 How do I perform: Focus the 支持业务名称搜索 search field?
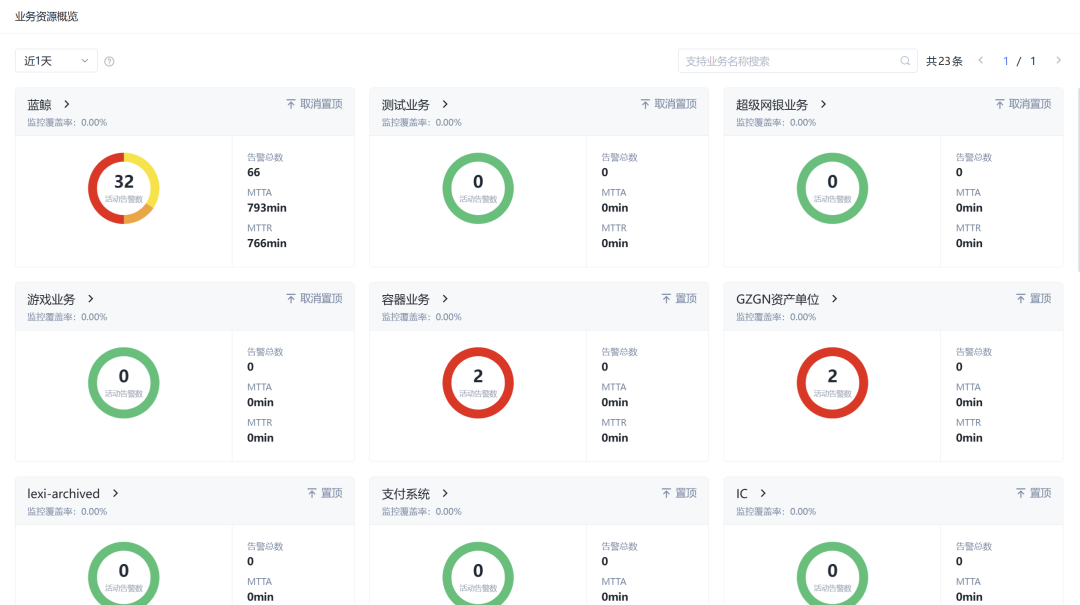click(x=797, y=61)
